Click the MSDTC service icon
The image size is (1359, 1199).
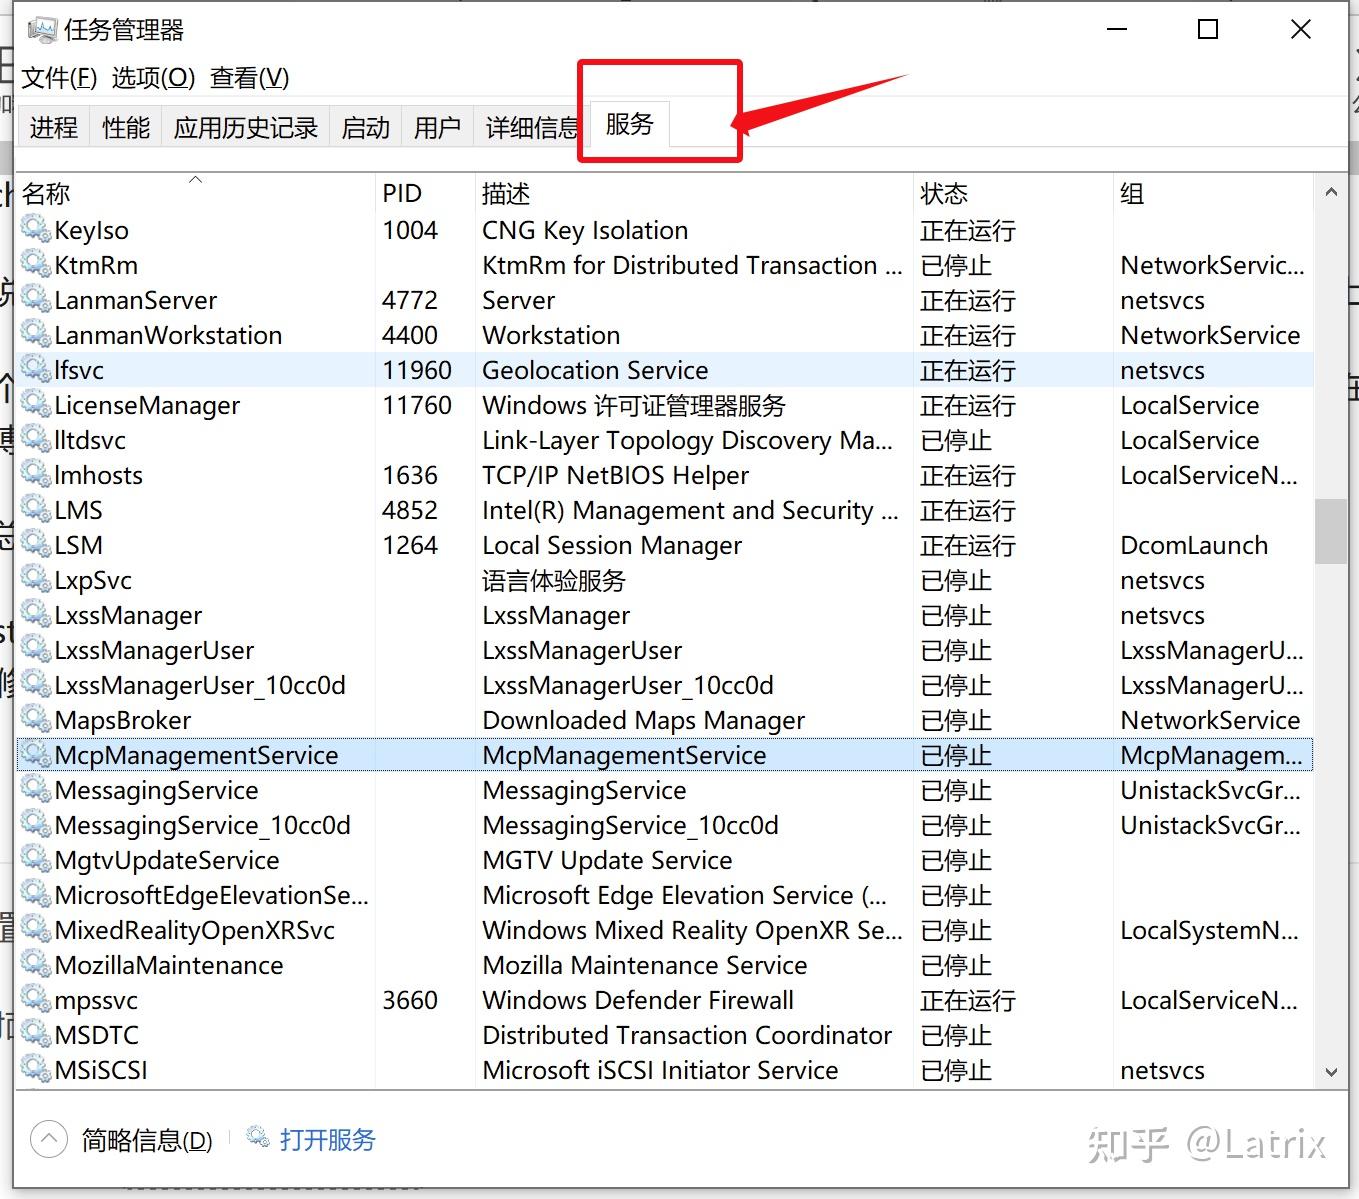[35, 1035]
